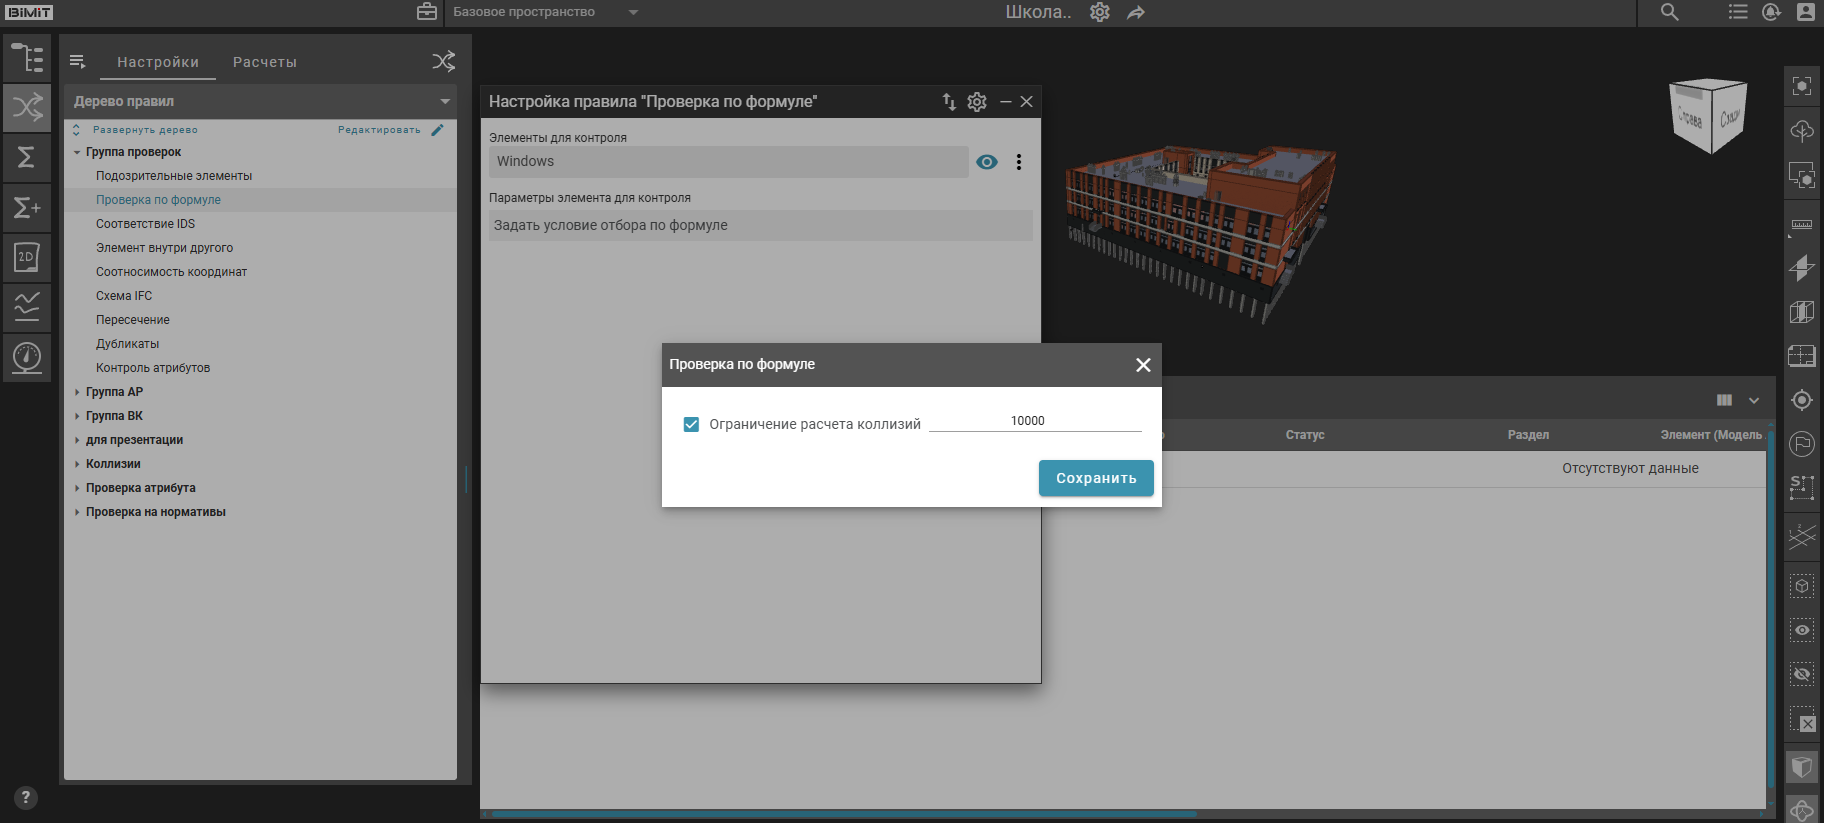Click the sigma summation tool icon
The height and width of the screenshot is (823, 1824).
pyautogui.click(x=27, y=157)
